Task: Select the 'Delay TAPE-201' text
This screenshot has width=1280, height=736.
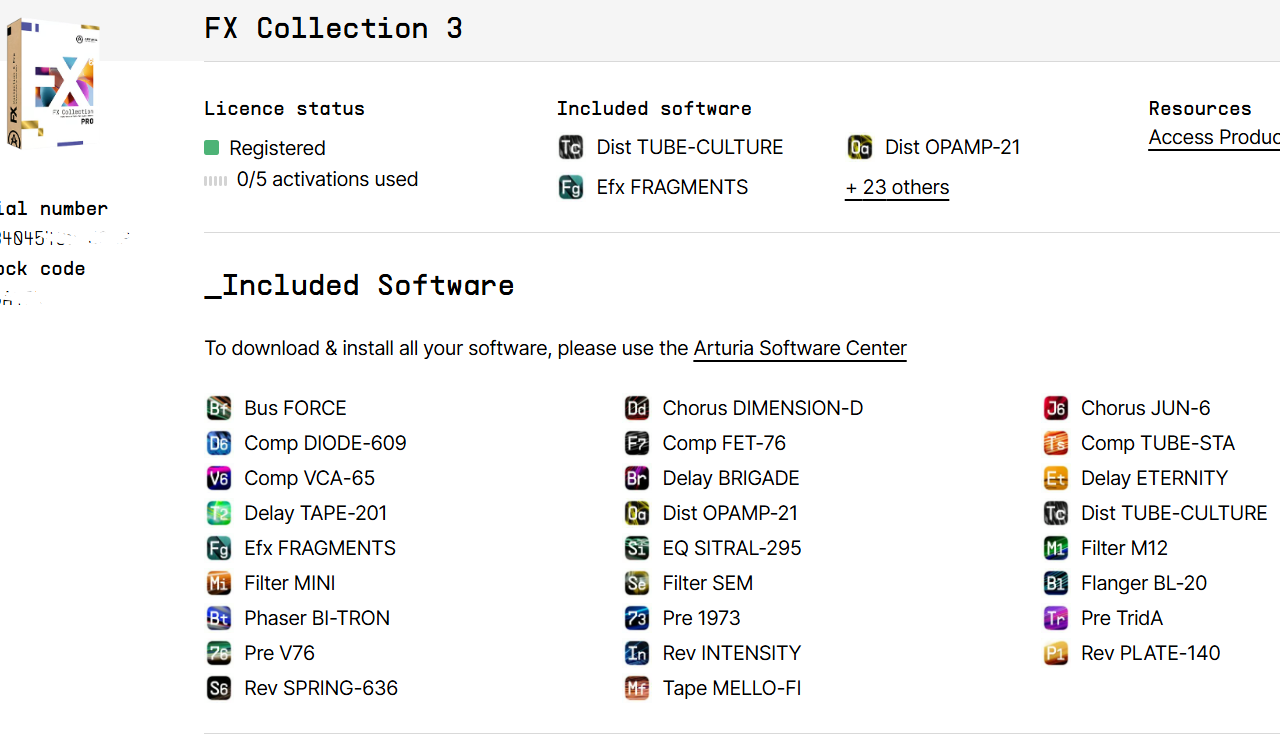Action: (x=315, y=513)
